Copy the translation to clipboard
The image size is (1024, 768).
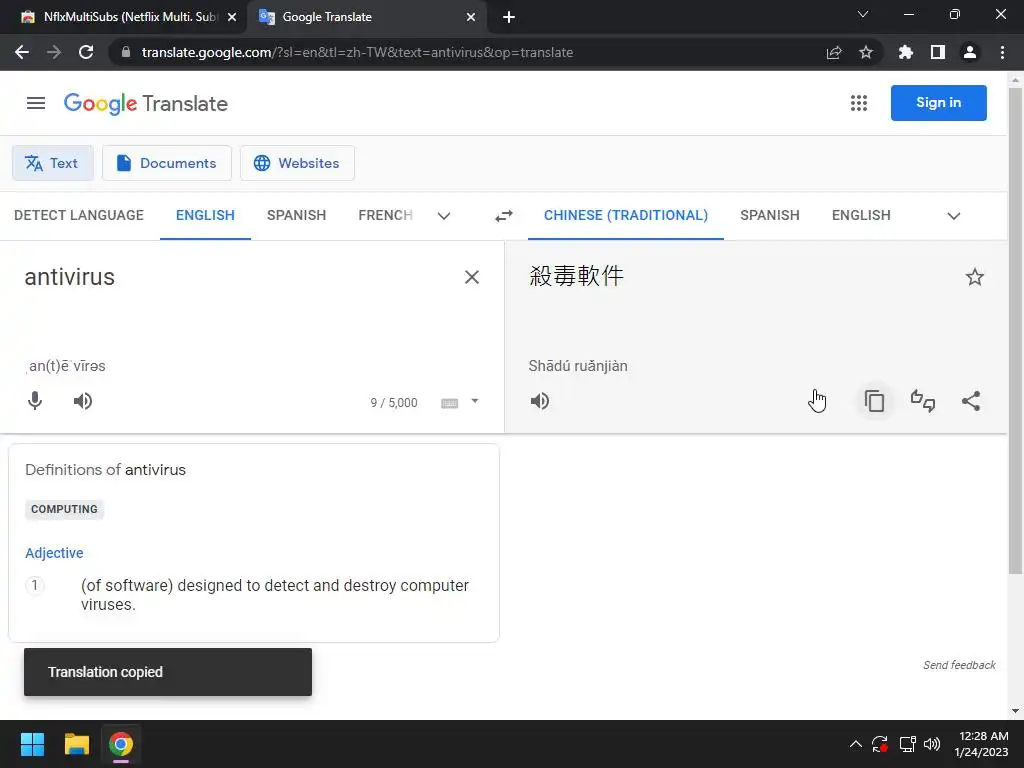coord(874,400)
